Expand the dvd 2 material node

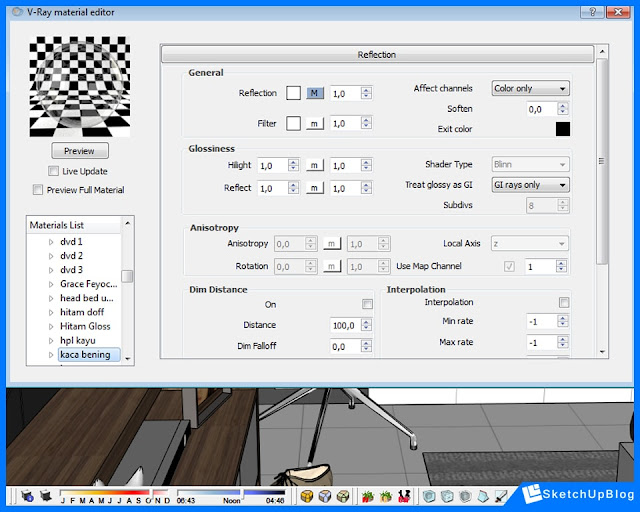coord(51,256)
